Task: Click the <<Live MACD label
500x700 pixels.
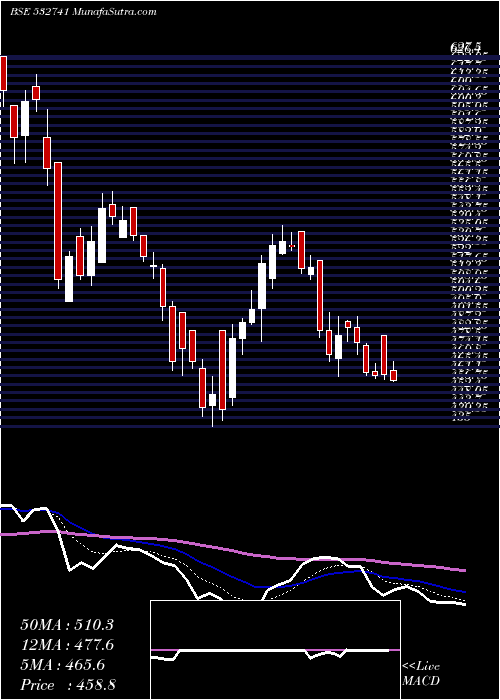Action: [x=421, y=674]
